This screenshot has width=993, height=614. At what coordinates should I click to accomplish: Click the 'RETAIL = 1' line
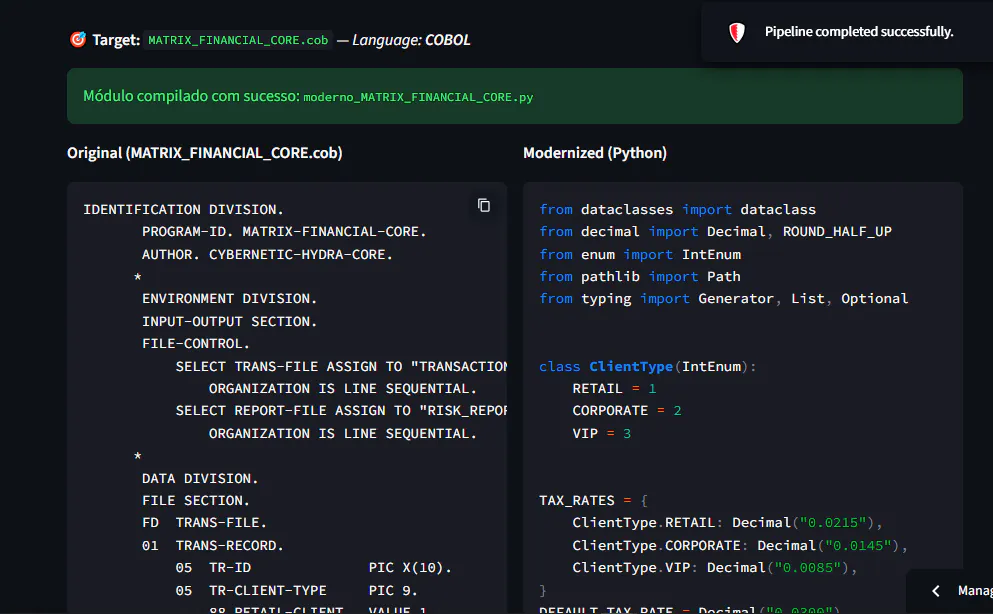[614, 389]
